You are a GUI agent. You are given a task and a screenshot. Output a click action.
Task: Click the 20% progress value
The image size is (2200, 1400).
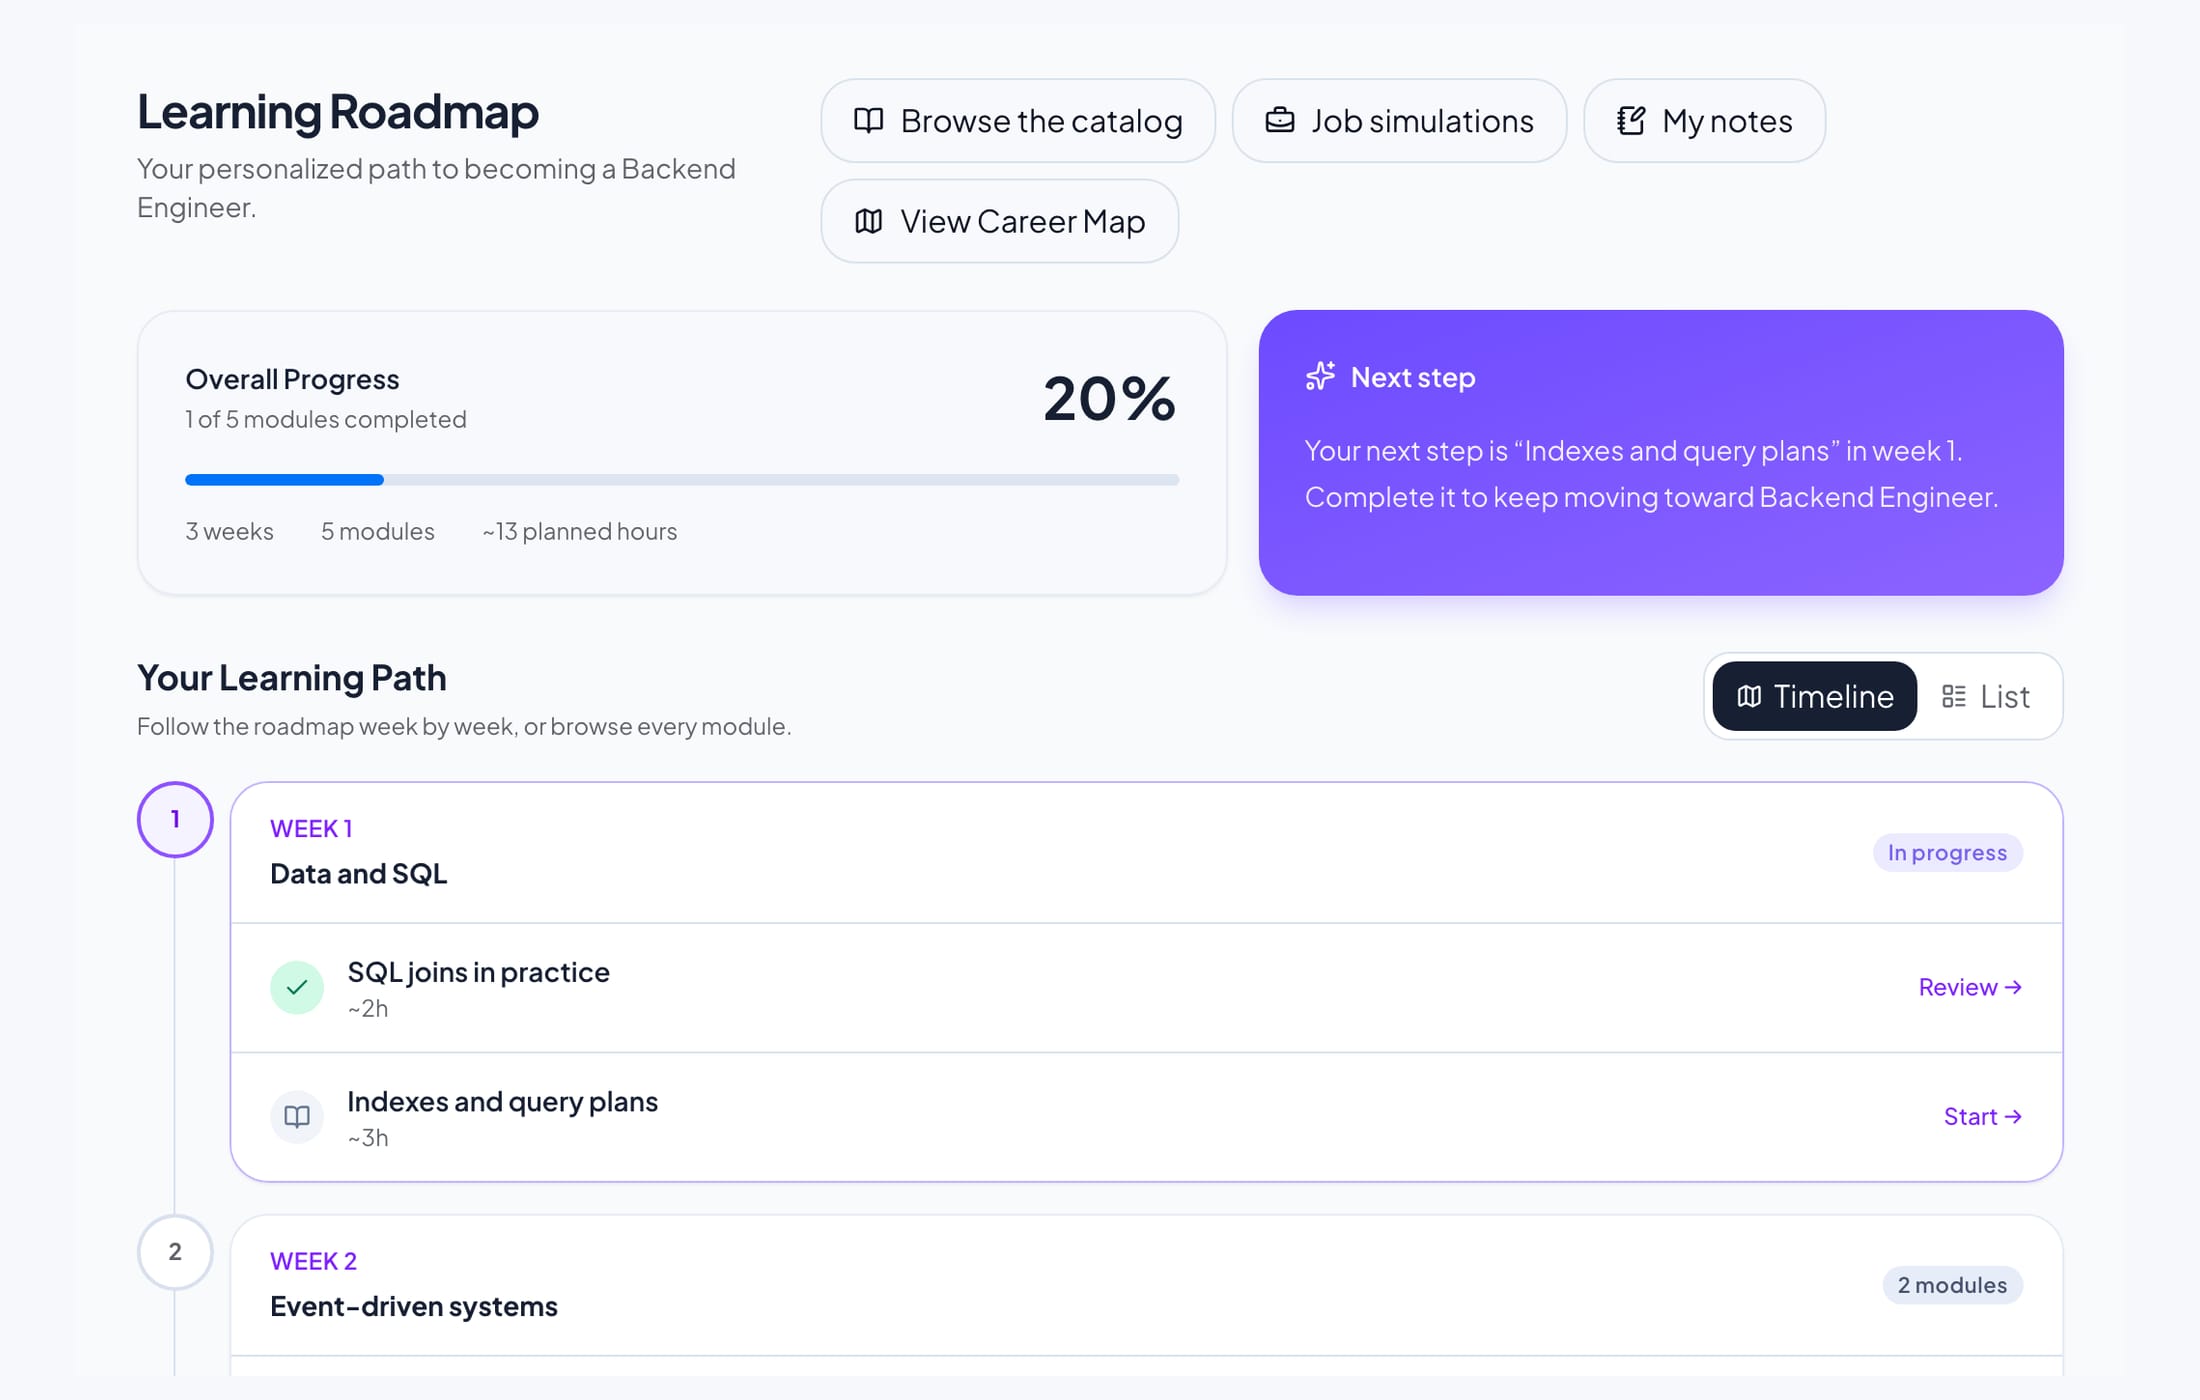(x=1109, y=398)
